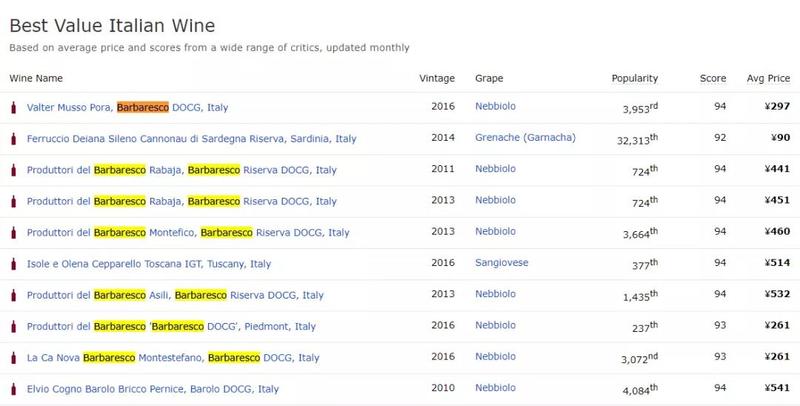
Task: Select the Sangiovese grape link
Action: point(502,264)
